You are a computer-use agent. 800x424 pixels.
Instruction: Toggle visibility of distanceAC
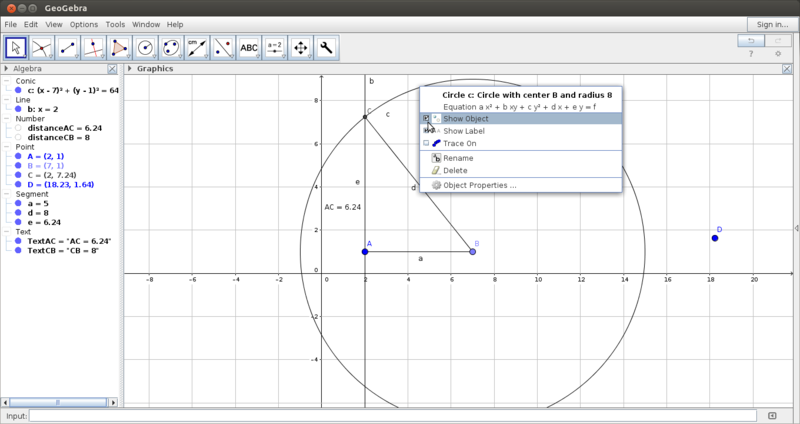pos(18,128)
